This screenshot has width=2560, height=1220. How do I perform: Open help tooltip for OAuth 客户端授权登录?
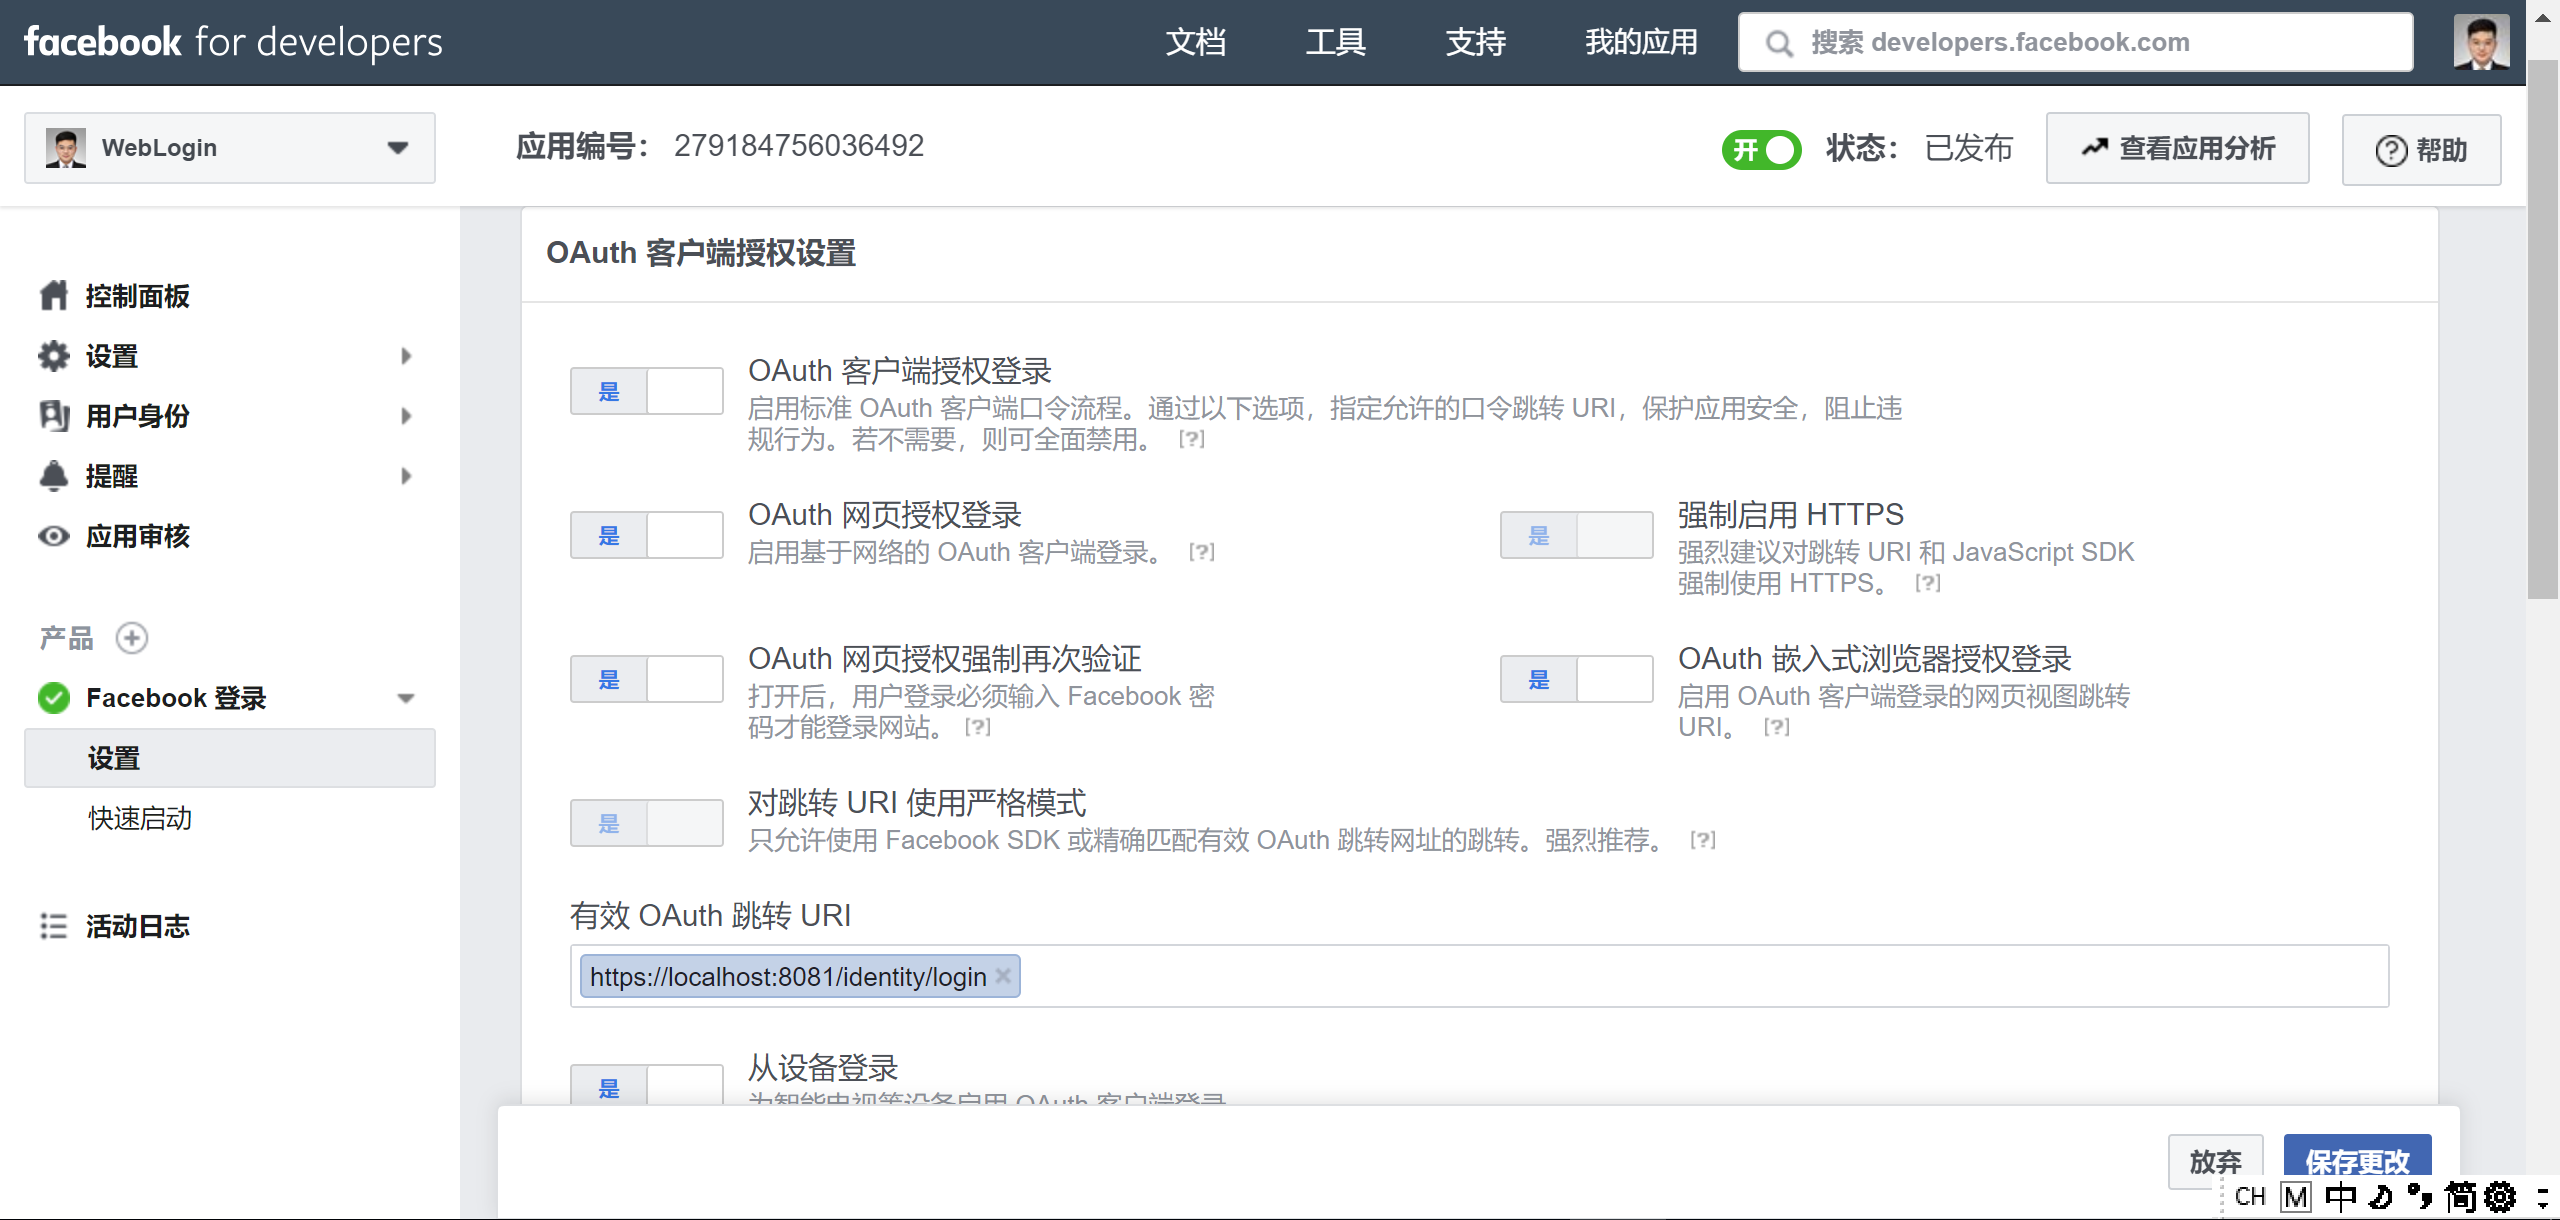pyautogui.click(x=1192, y=439)
